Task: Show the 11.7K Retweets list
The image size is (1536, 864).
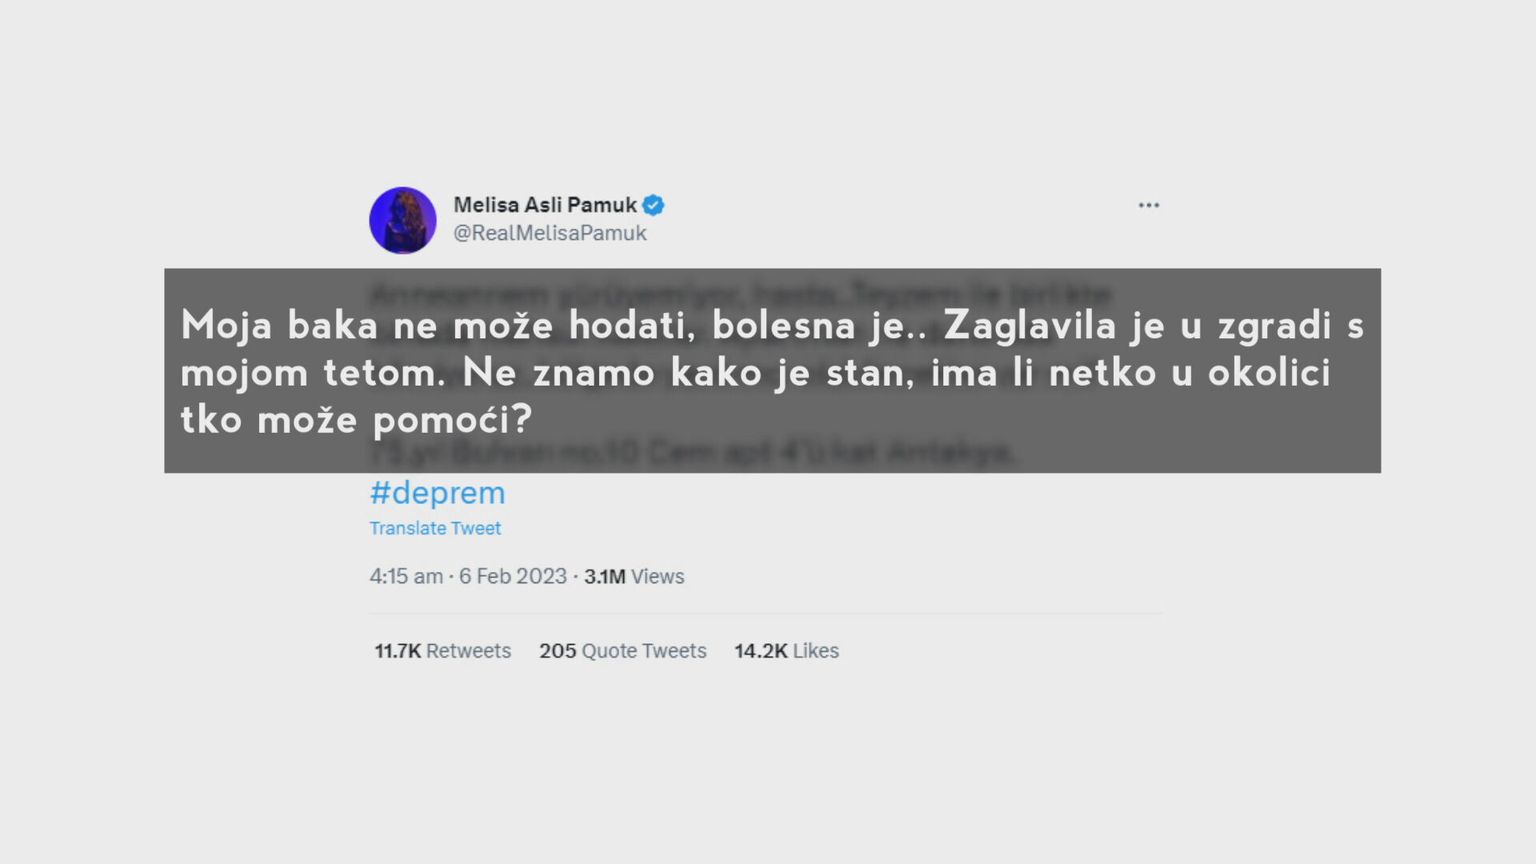Action: (442, 651)
